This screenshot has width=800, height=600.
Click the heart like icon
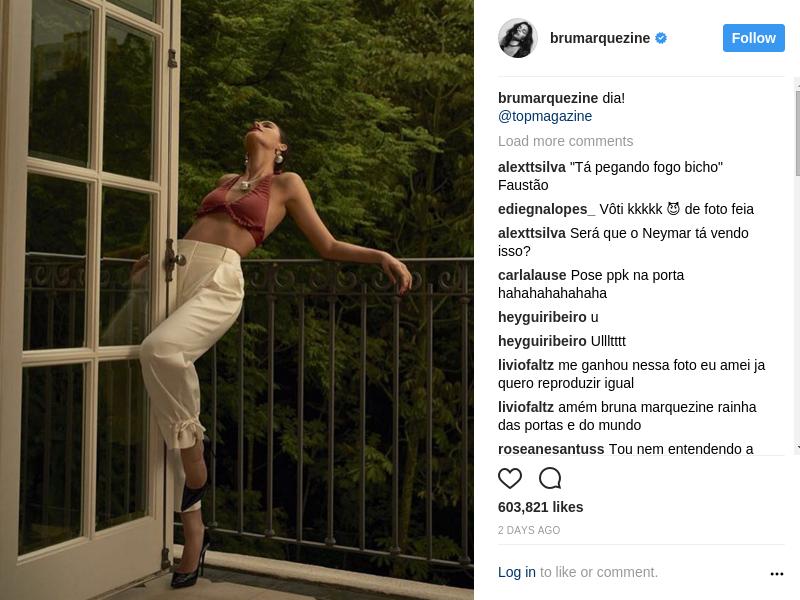pos(510,479)
